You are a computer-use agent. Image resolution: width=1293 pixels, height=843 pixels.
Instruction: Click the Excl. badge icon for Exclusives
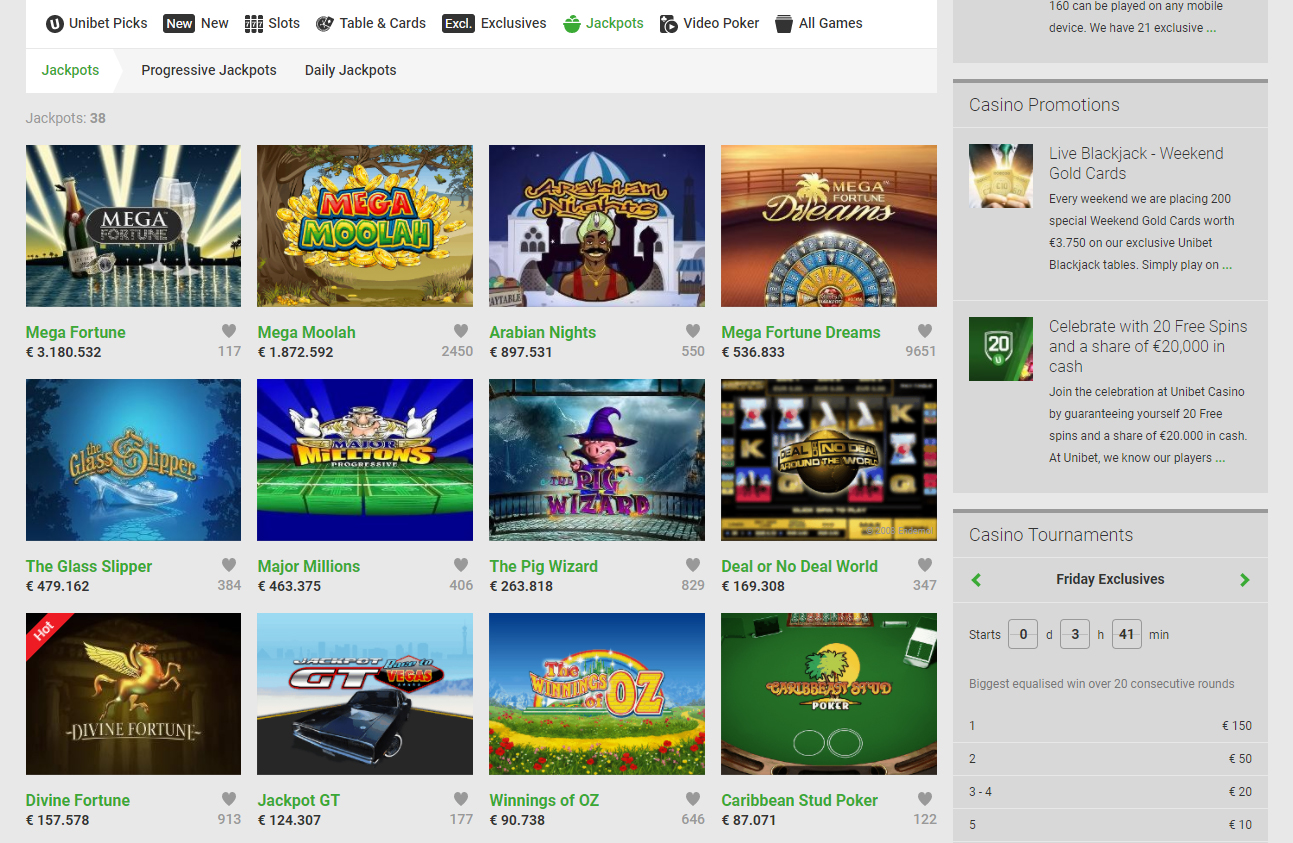[x=458, y=23]
